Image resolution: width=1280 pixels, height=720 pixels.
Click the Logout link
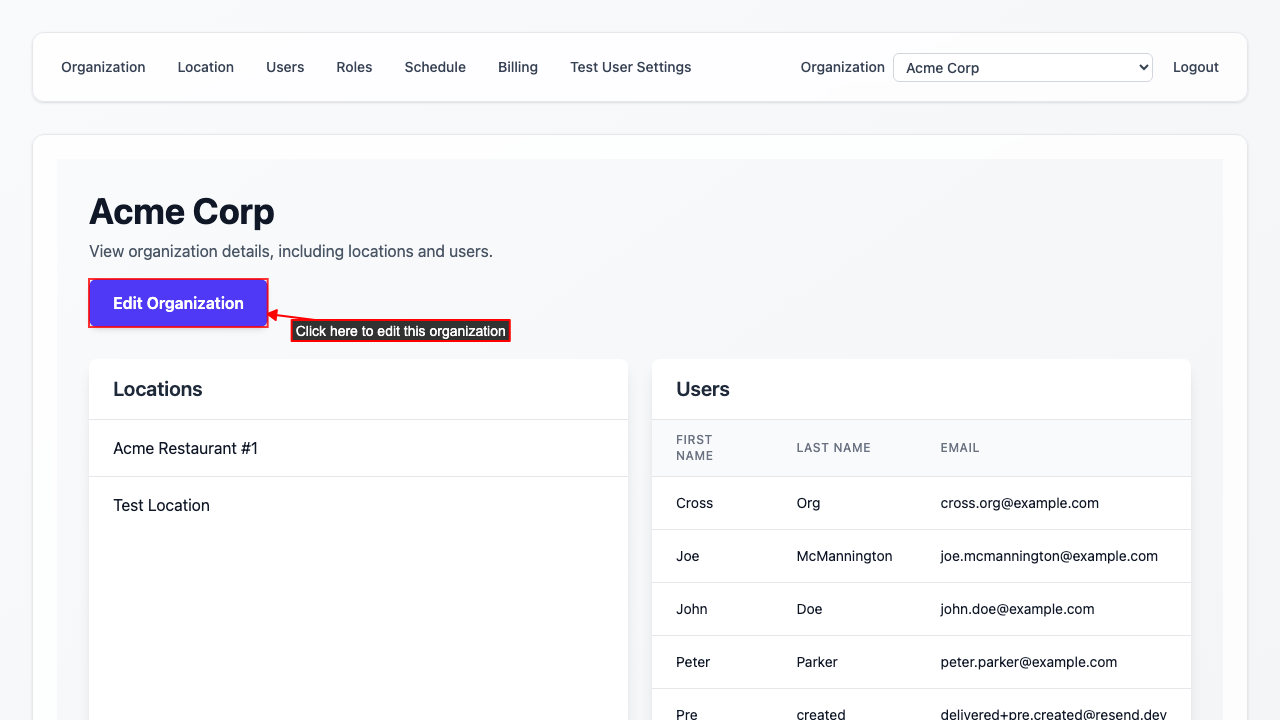point(1195,67)
